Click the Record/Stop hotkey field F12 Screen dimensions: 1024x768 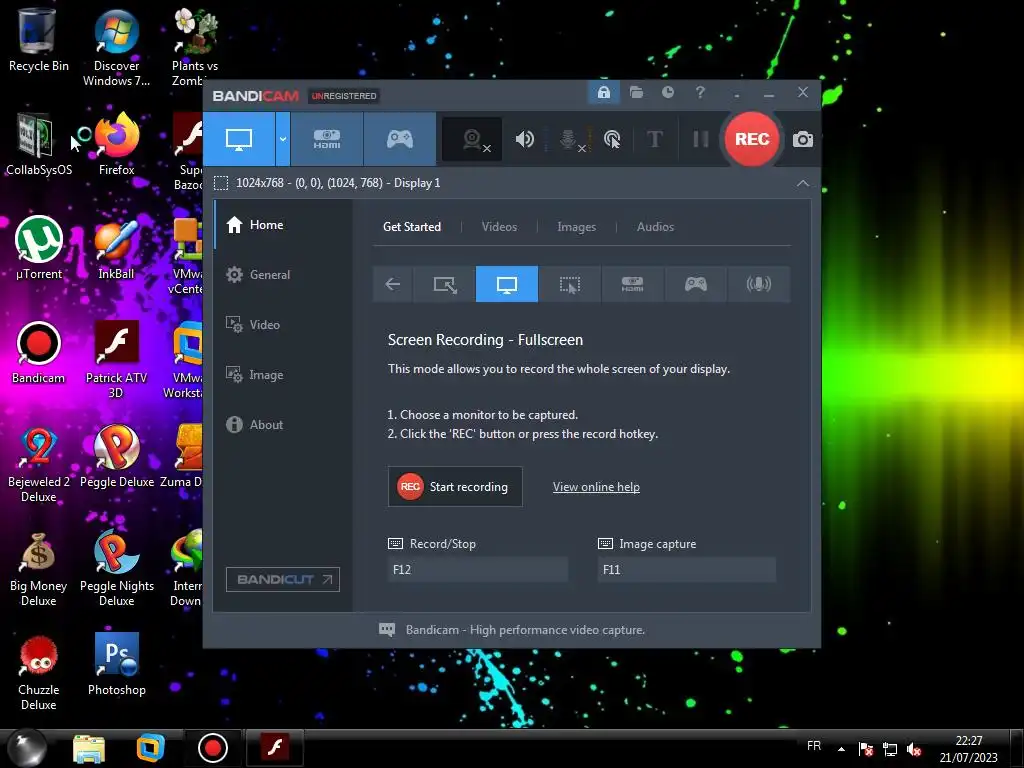pos(478,569)
